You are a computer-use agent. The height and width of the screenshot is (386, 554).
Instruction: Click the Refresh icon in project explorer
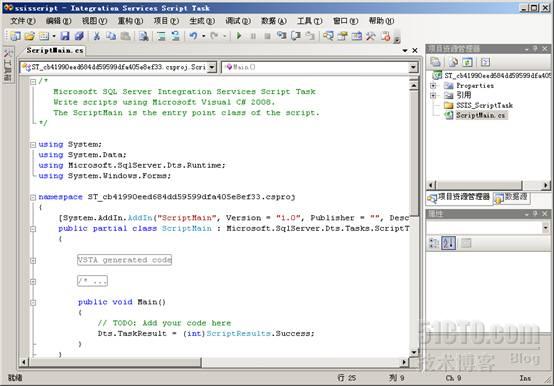[467, 62]
